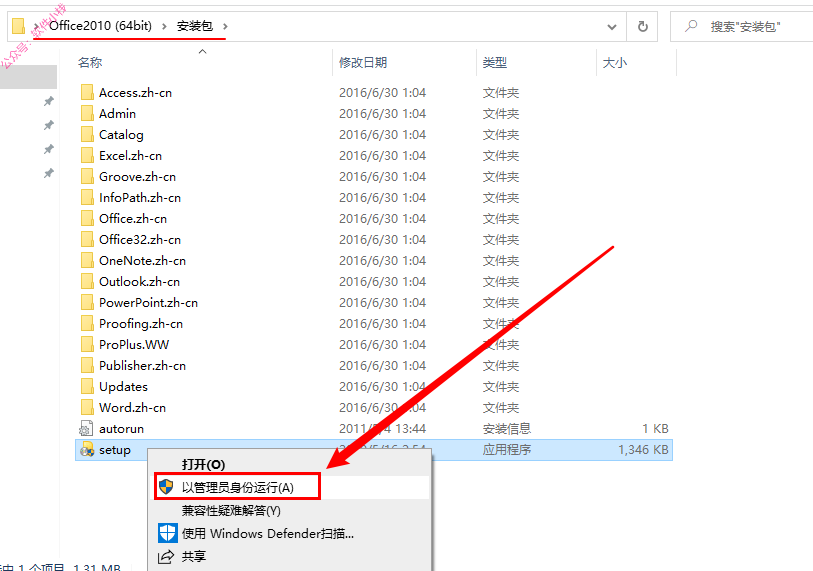Select the Updates folder icon
813x571 pixels.
[x=87, y=386]
